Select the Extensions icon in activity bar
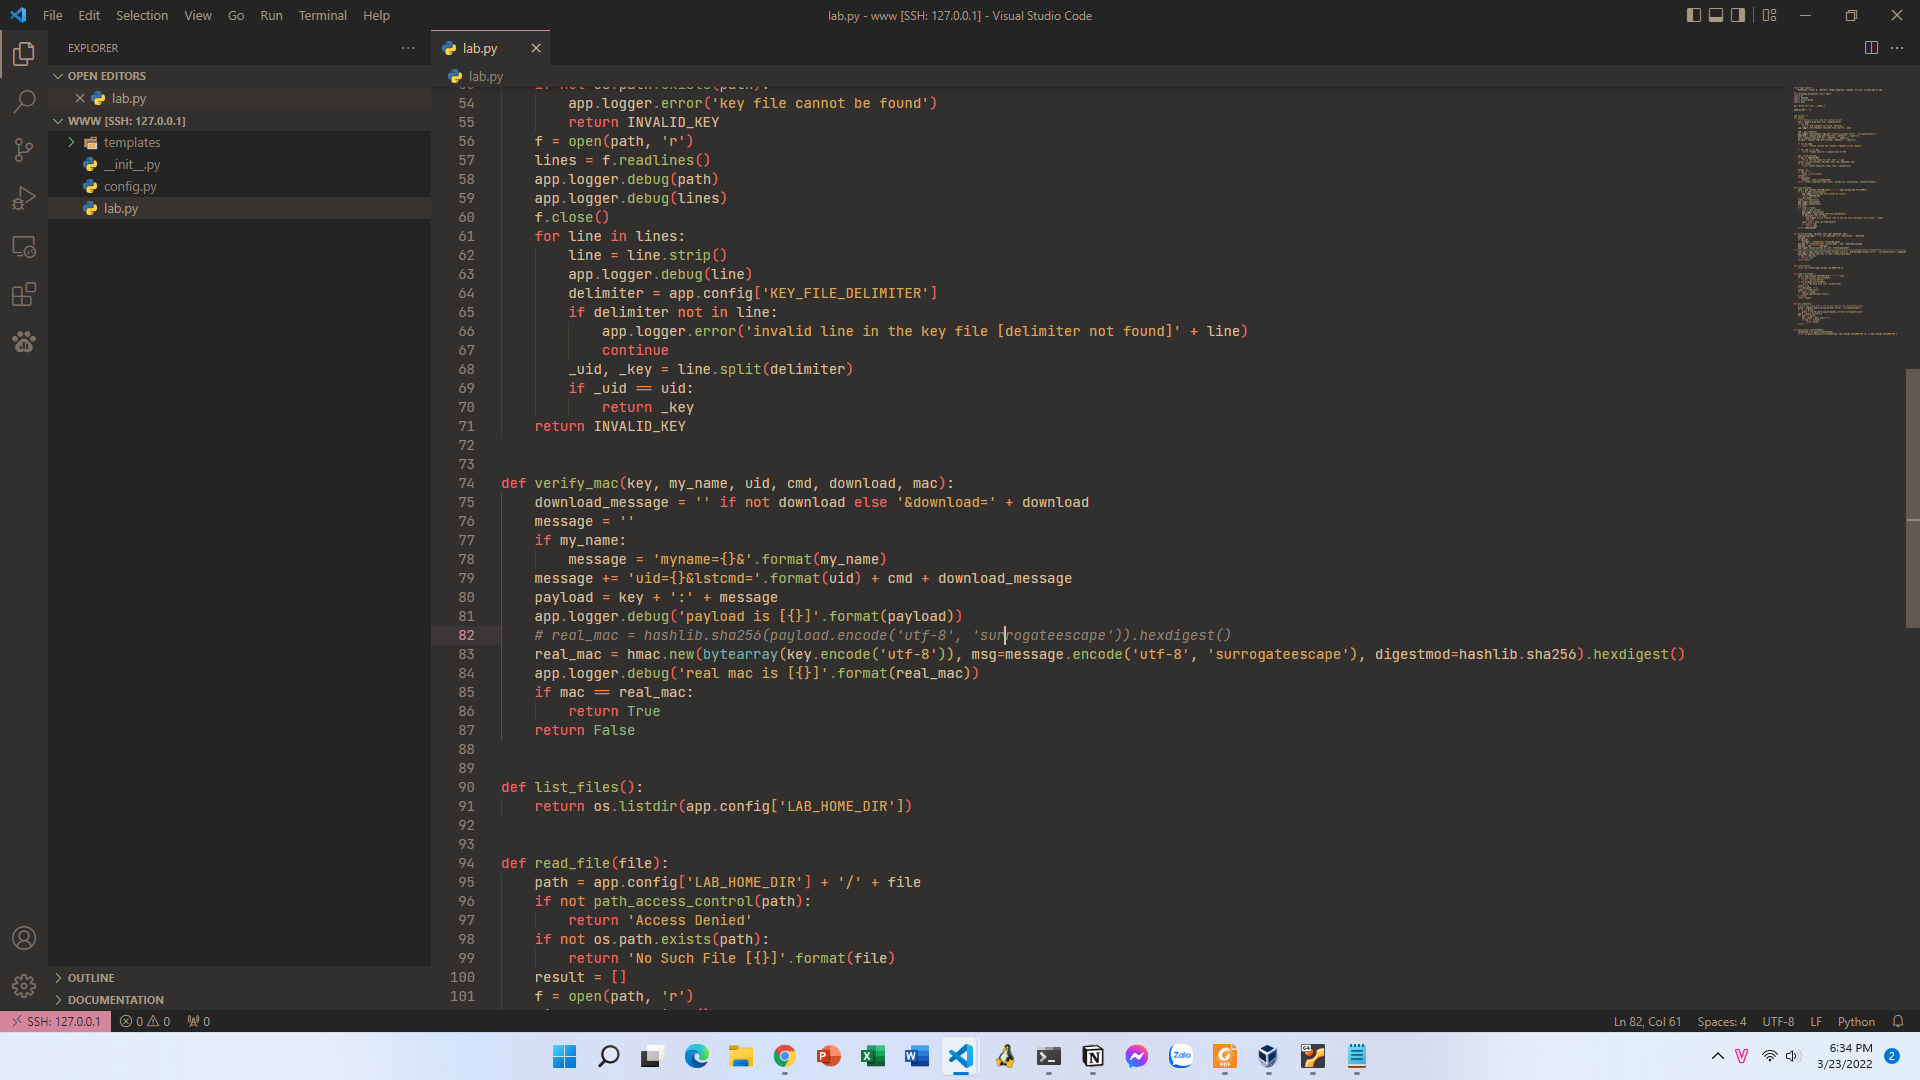The height and width of the screenshot is (1080, 1920). 24,295
